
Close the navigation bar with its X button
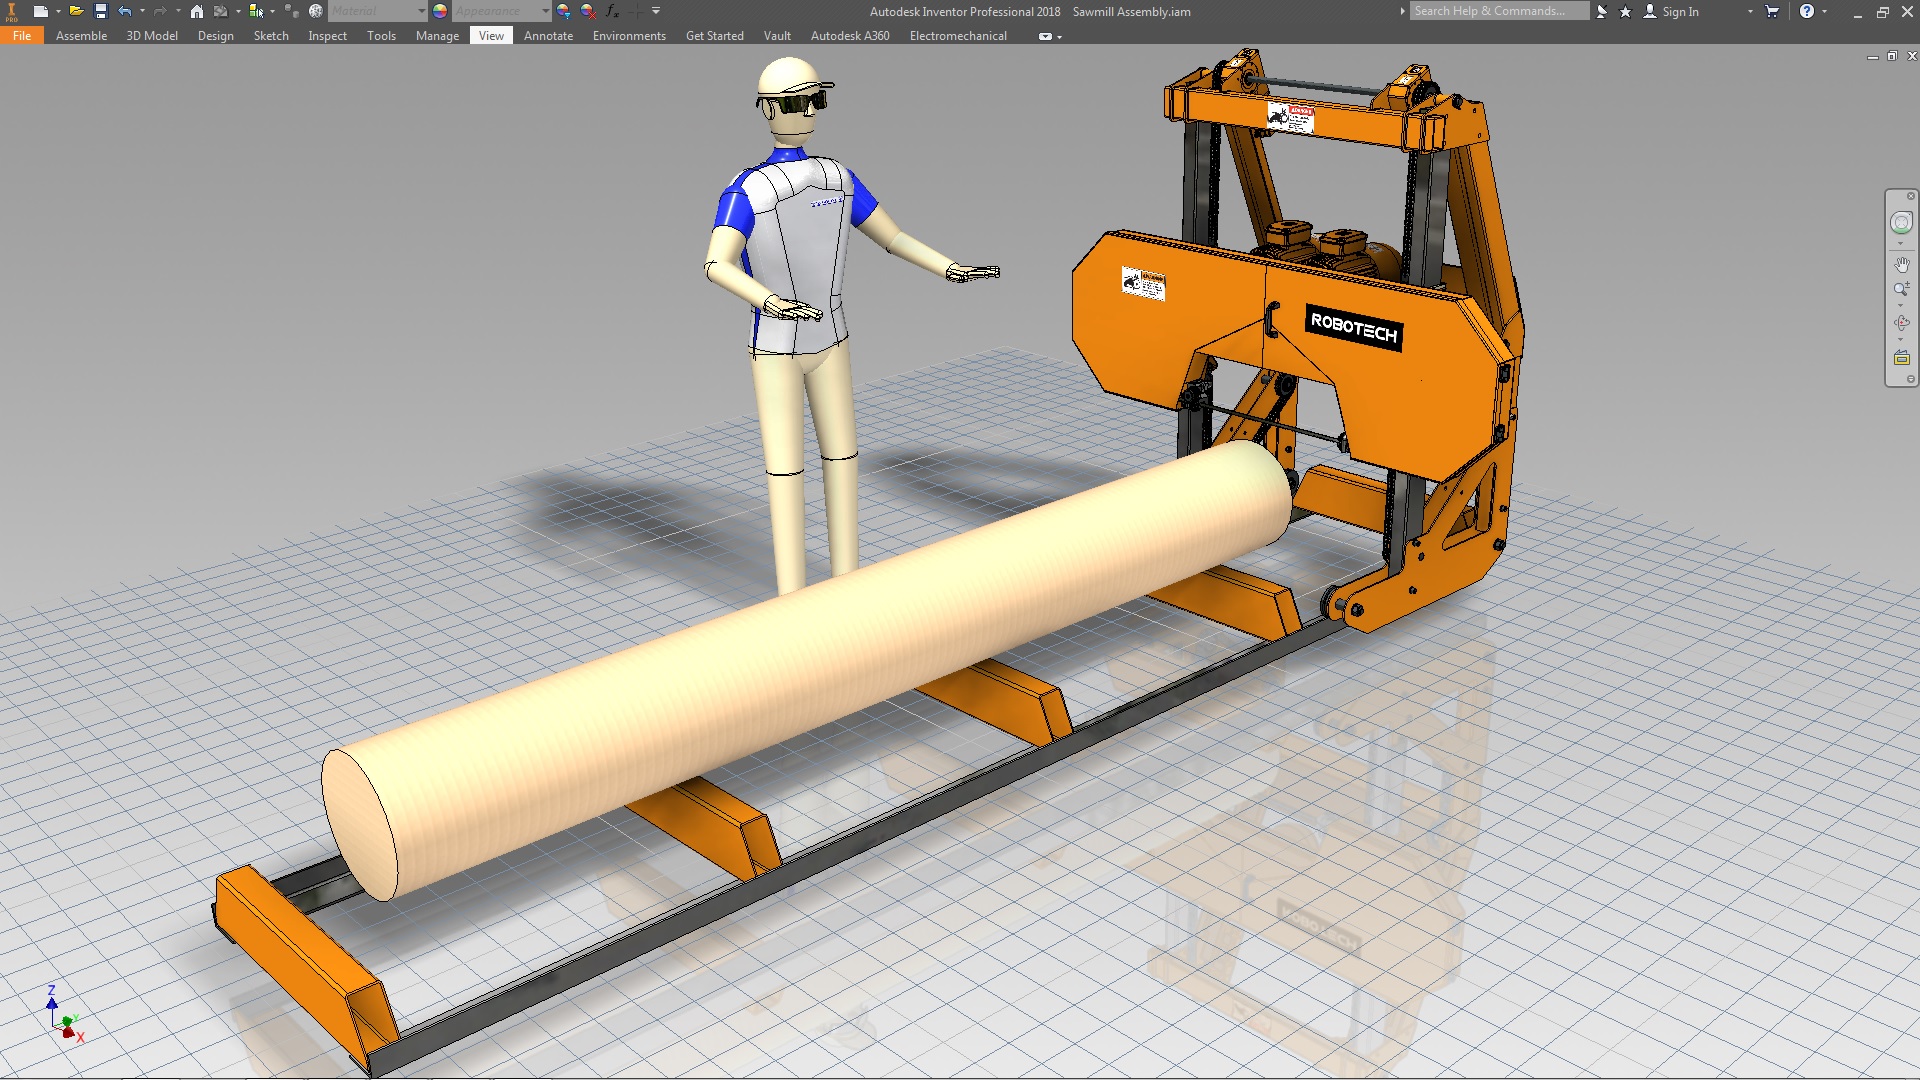point(1910,196)
